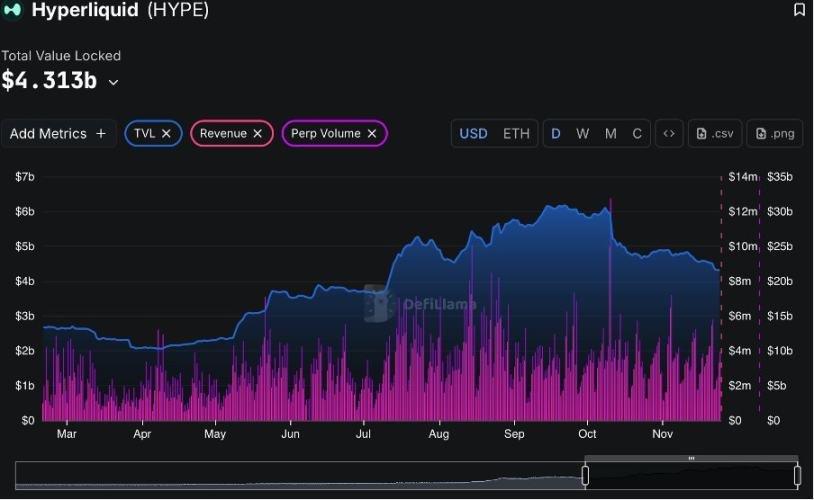Click the left handle of range slider
The image size is (814, 500).
pos(585,475)
